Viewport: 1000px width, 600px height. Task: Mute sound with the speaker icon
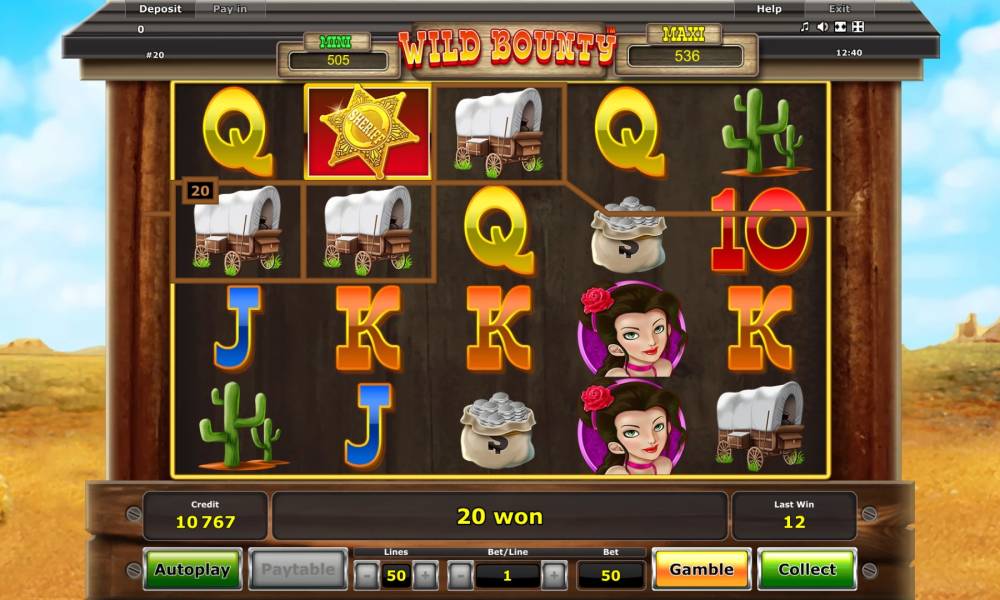click(x=823, y=26)
